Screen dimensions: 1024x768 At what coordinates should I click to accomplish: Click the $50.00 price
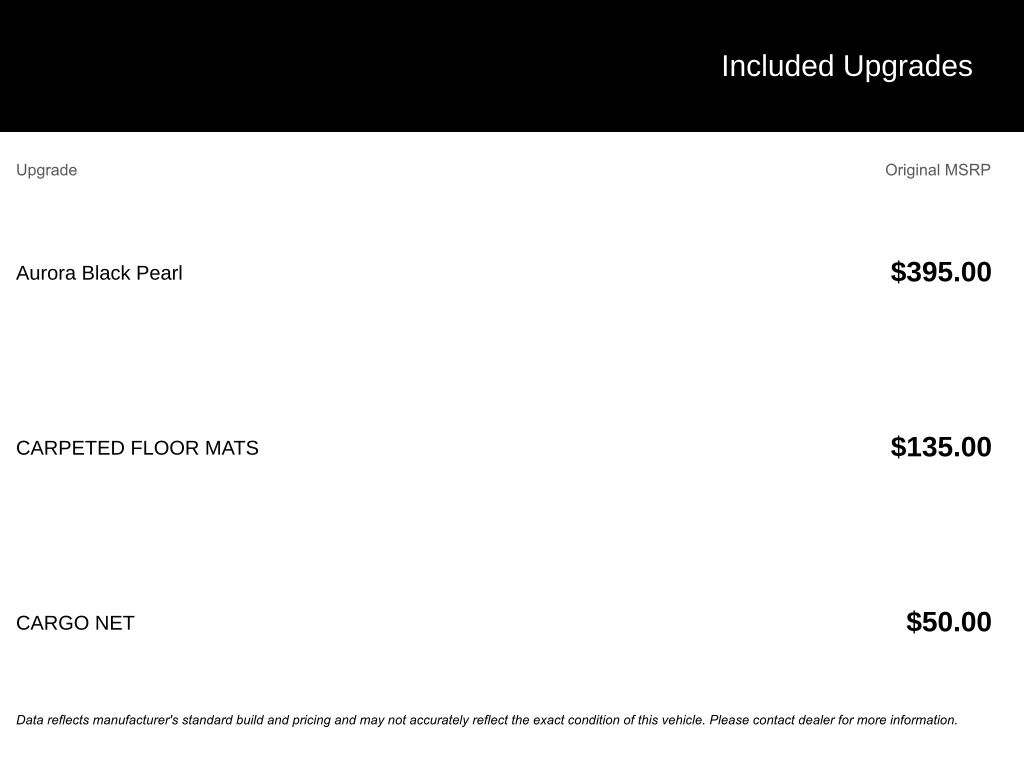coord(948,622)
